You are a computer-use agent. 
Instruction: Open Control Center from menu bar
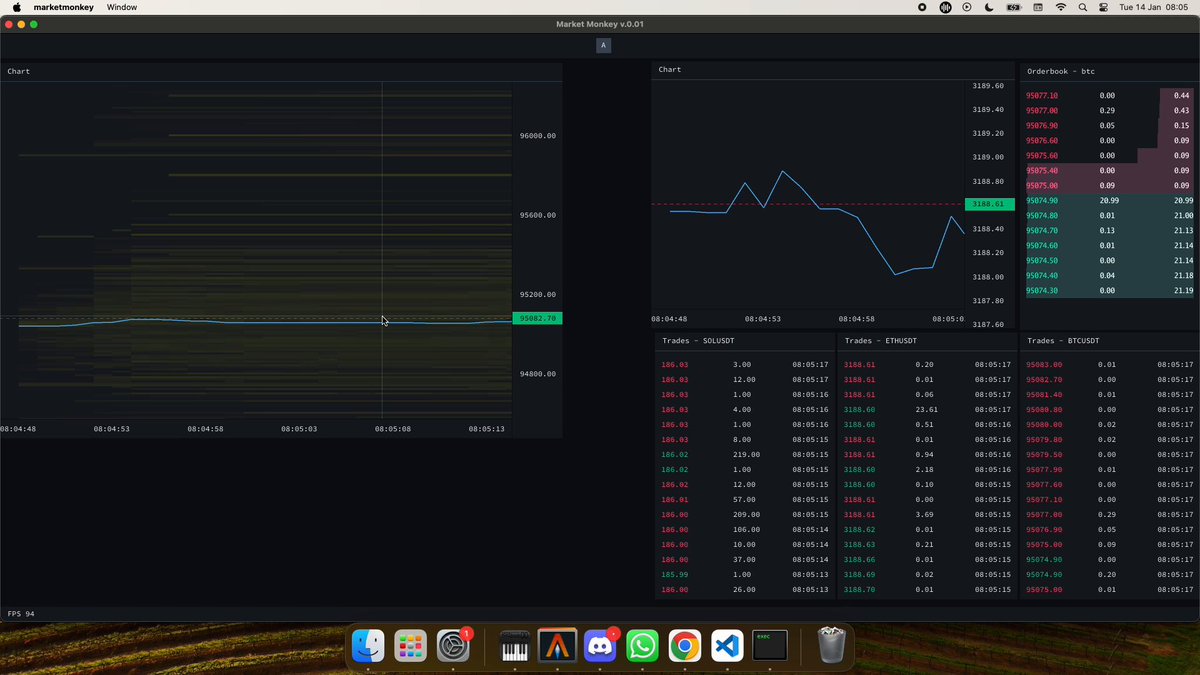(1104, 7)
